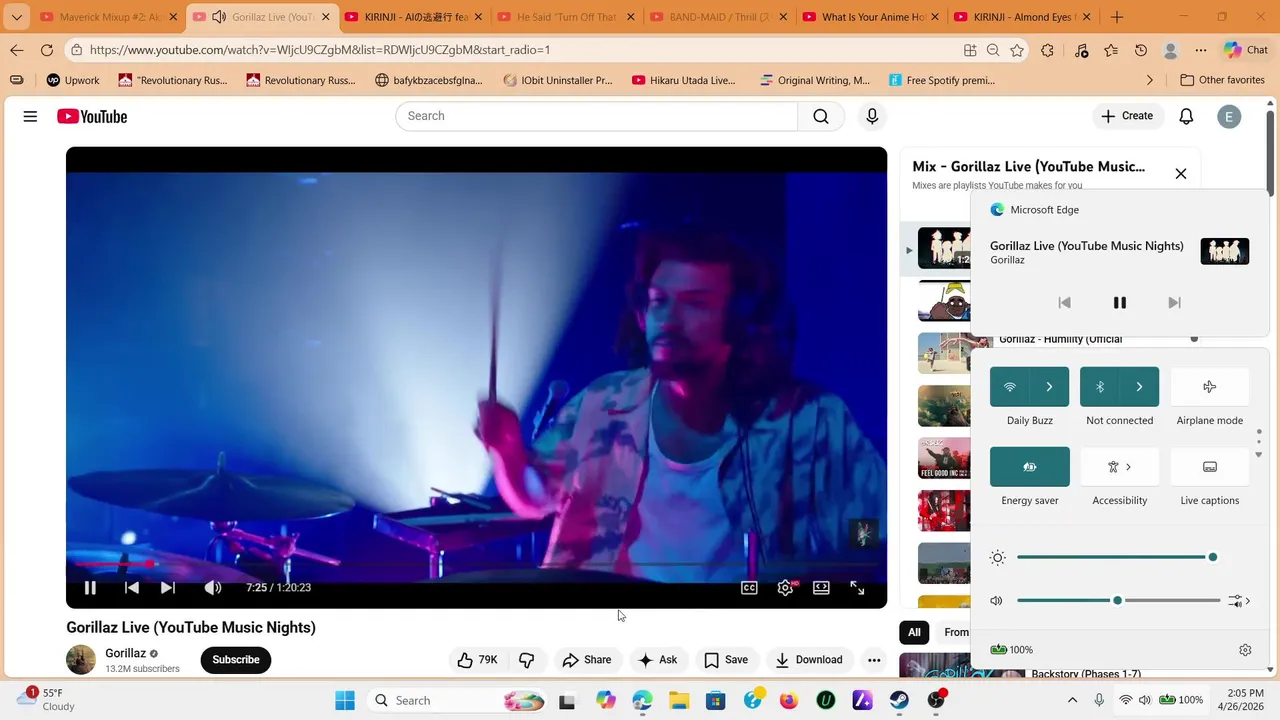Open the YouTube guide hamburger menu
The width and height of the screenshot is (1280, 720).
pos(30,116)
